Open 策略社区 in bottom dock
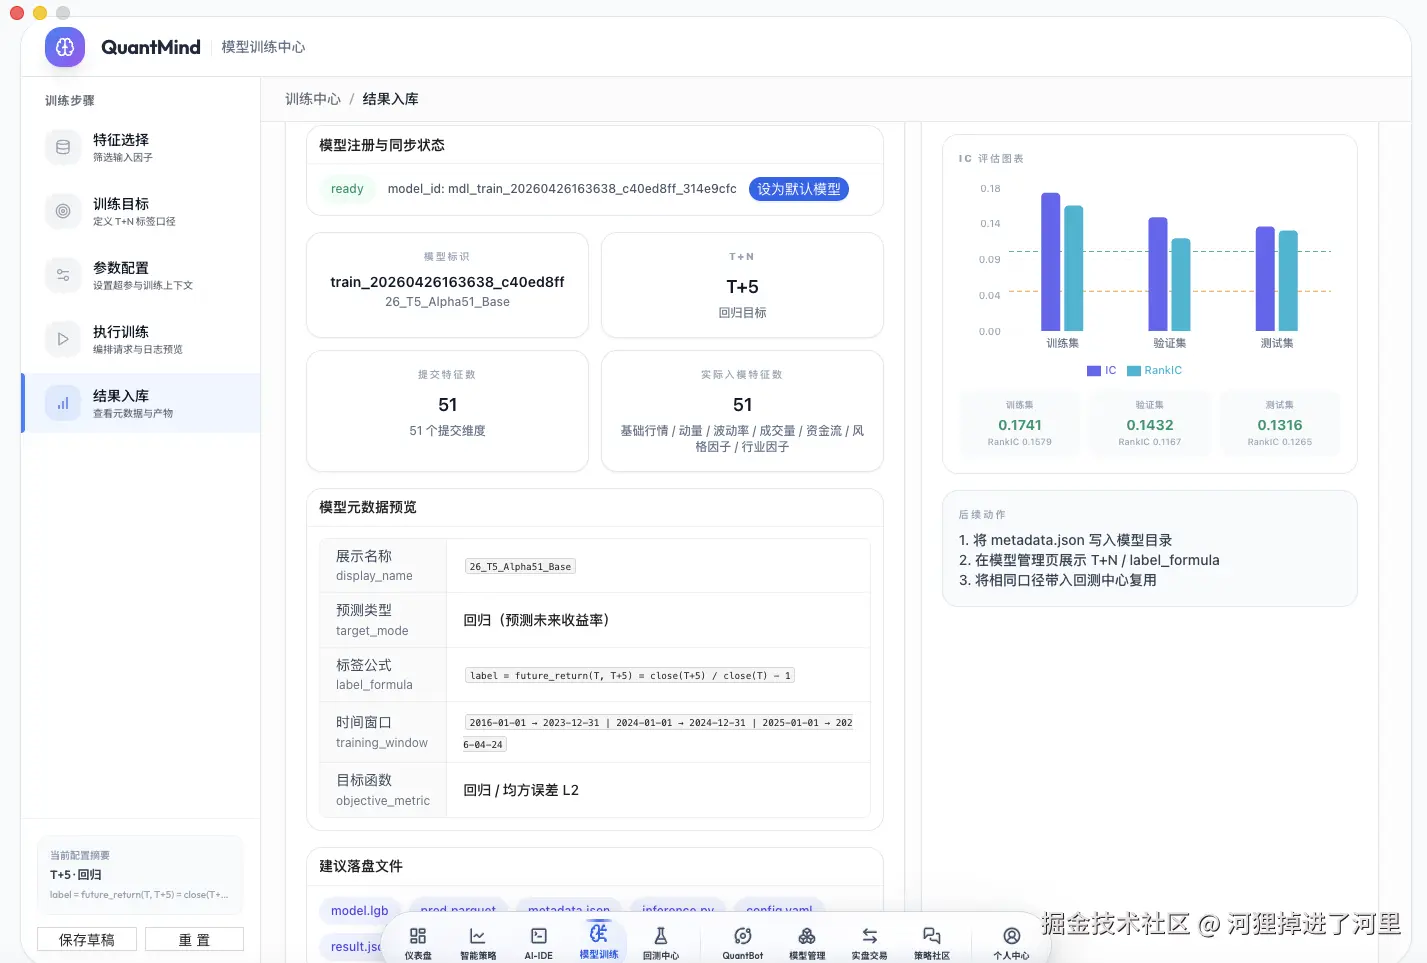This screenshot has width=1427, height=963. [932, 942]
